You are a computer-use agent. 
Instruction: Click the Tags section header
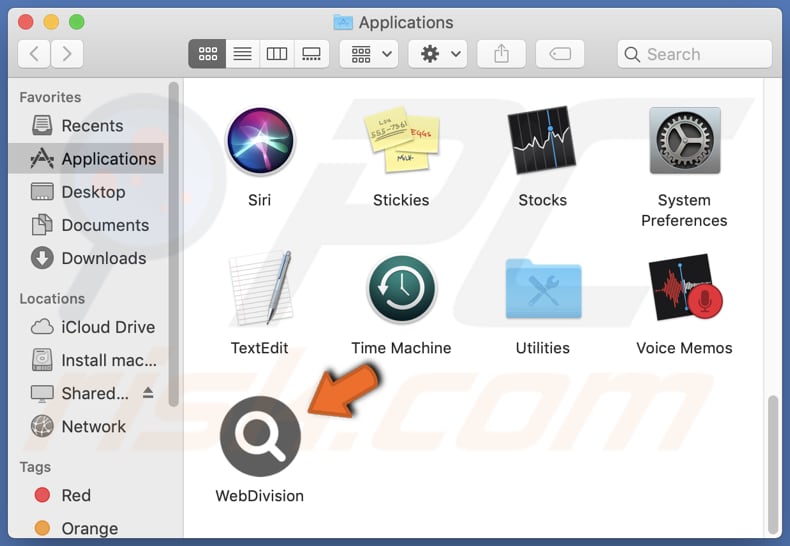[x=35, y=467]
